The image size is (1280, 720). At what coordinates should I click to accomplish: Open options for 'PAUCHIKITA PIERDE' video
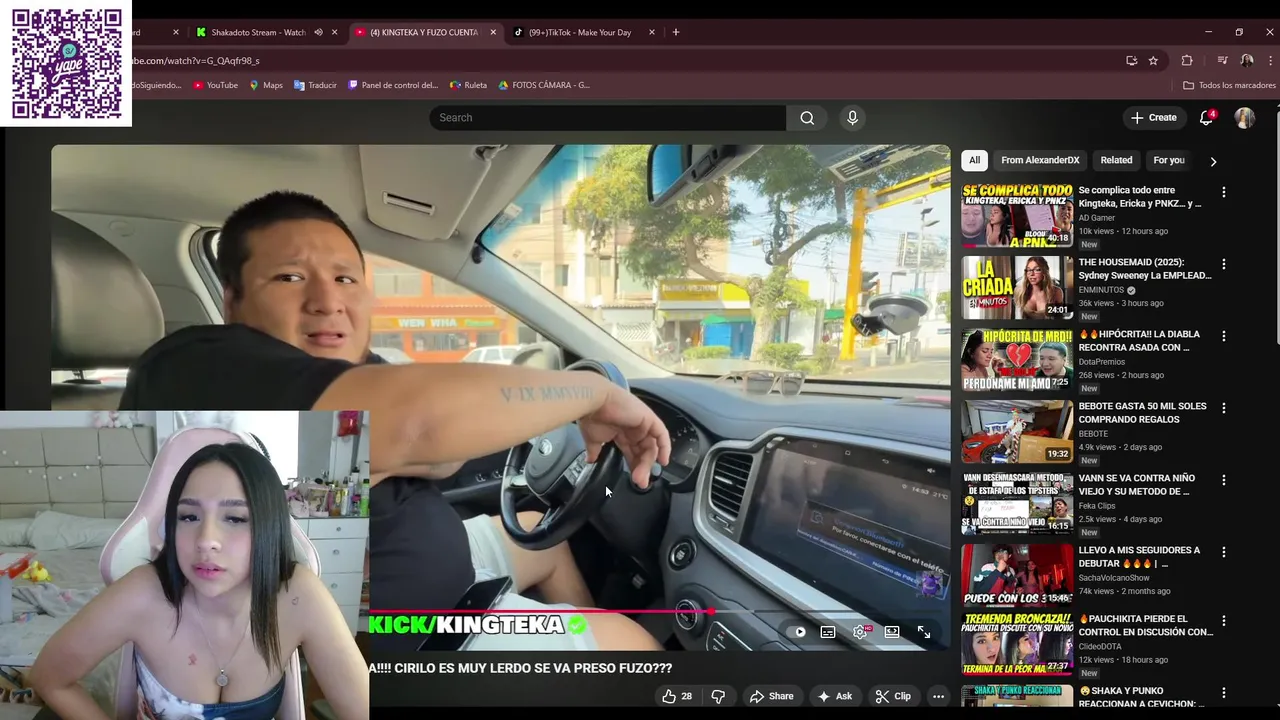click(x=1223, y=621)
